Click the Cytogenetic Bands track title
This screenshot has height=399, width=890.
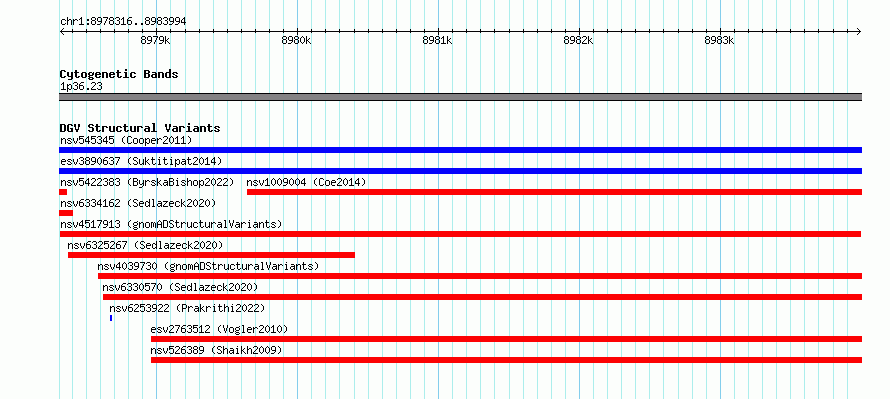pyautogui.click(x=119, y=74)
